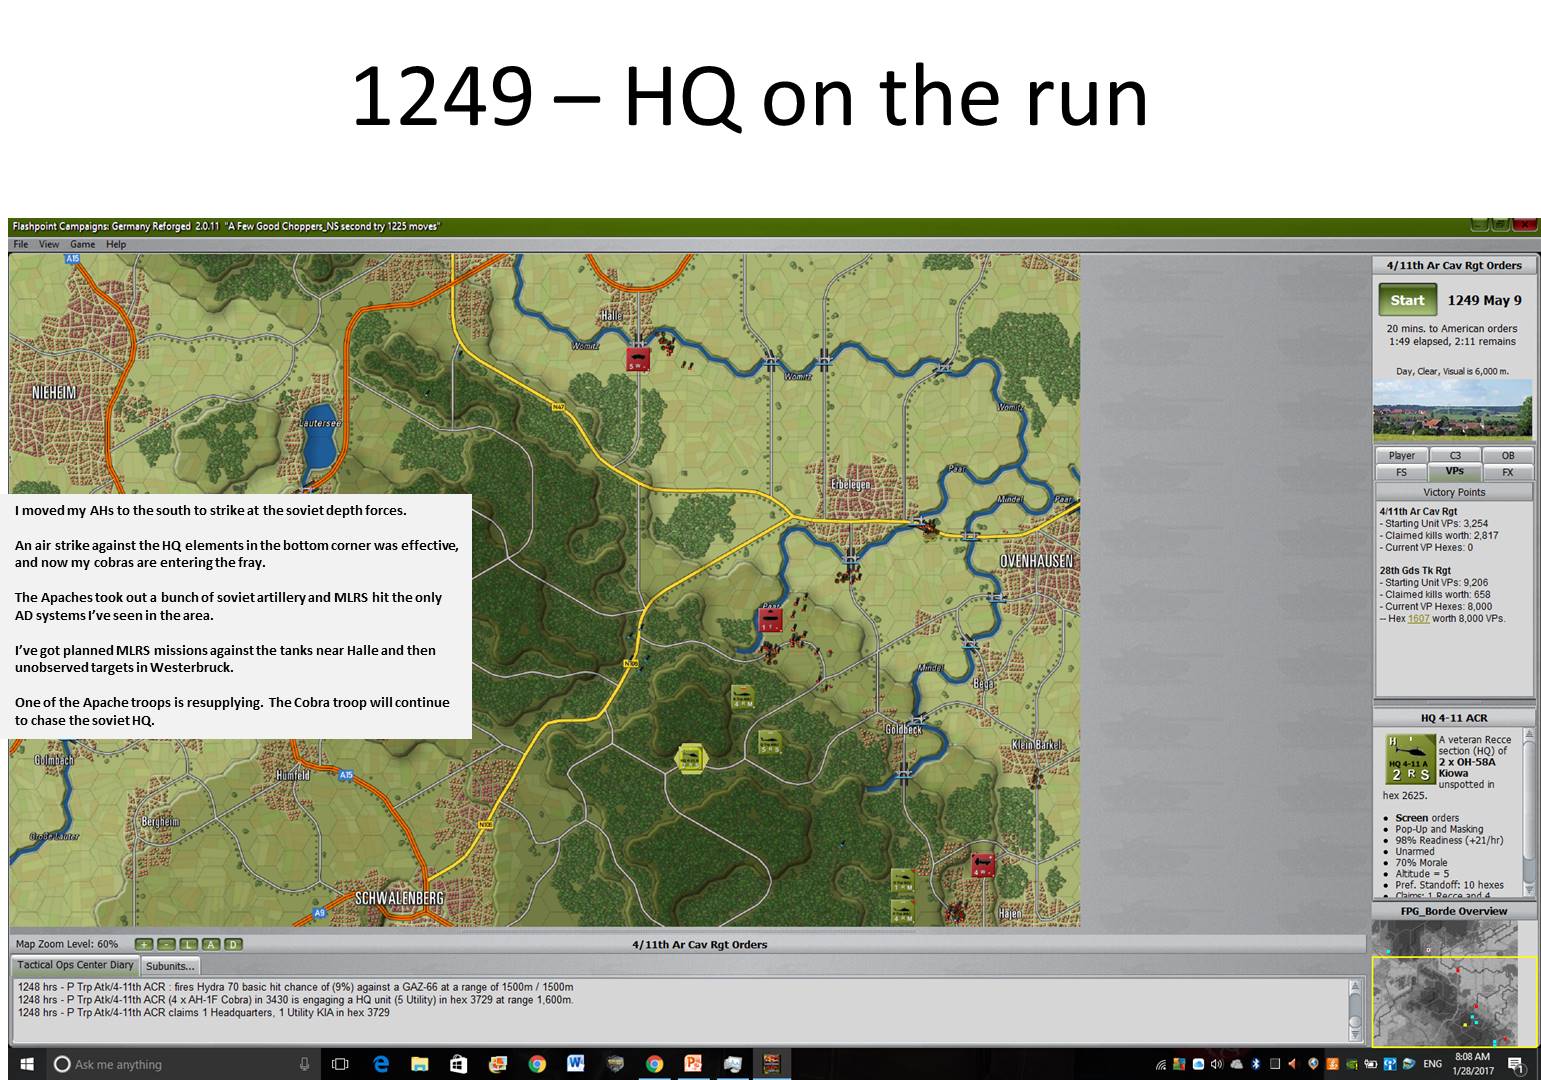1541x1080 pixels.
Task: Select the olive helicopter unit labelled 5
Action: point(769,742)
